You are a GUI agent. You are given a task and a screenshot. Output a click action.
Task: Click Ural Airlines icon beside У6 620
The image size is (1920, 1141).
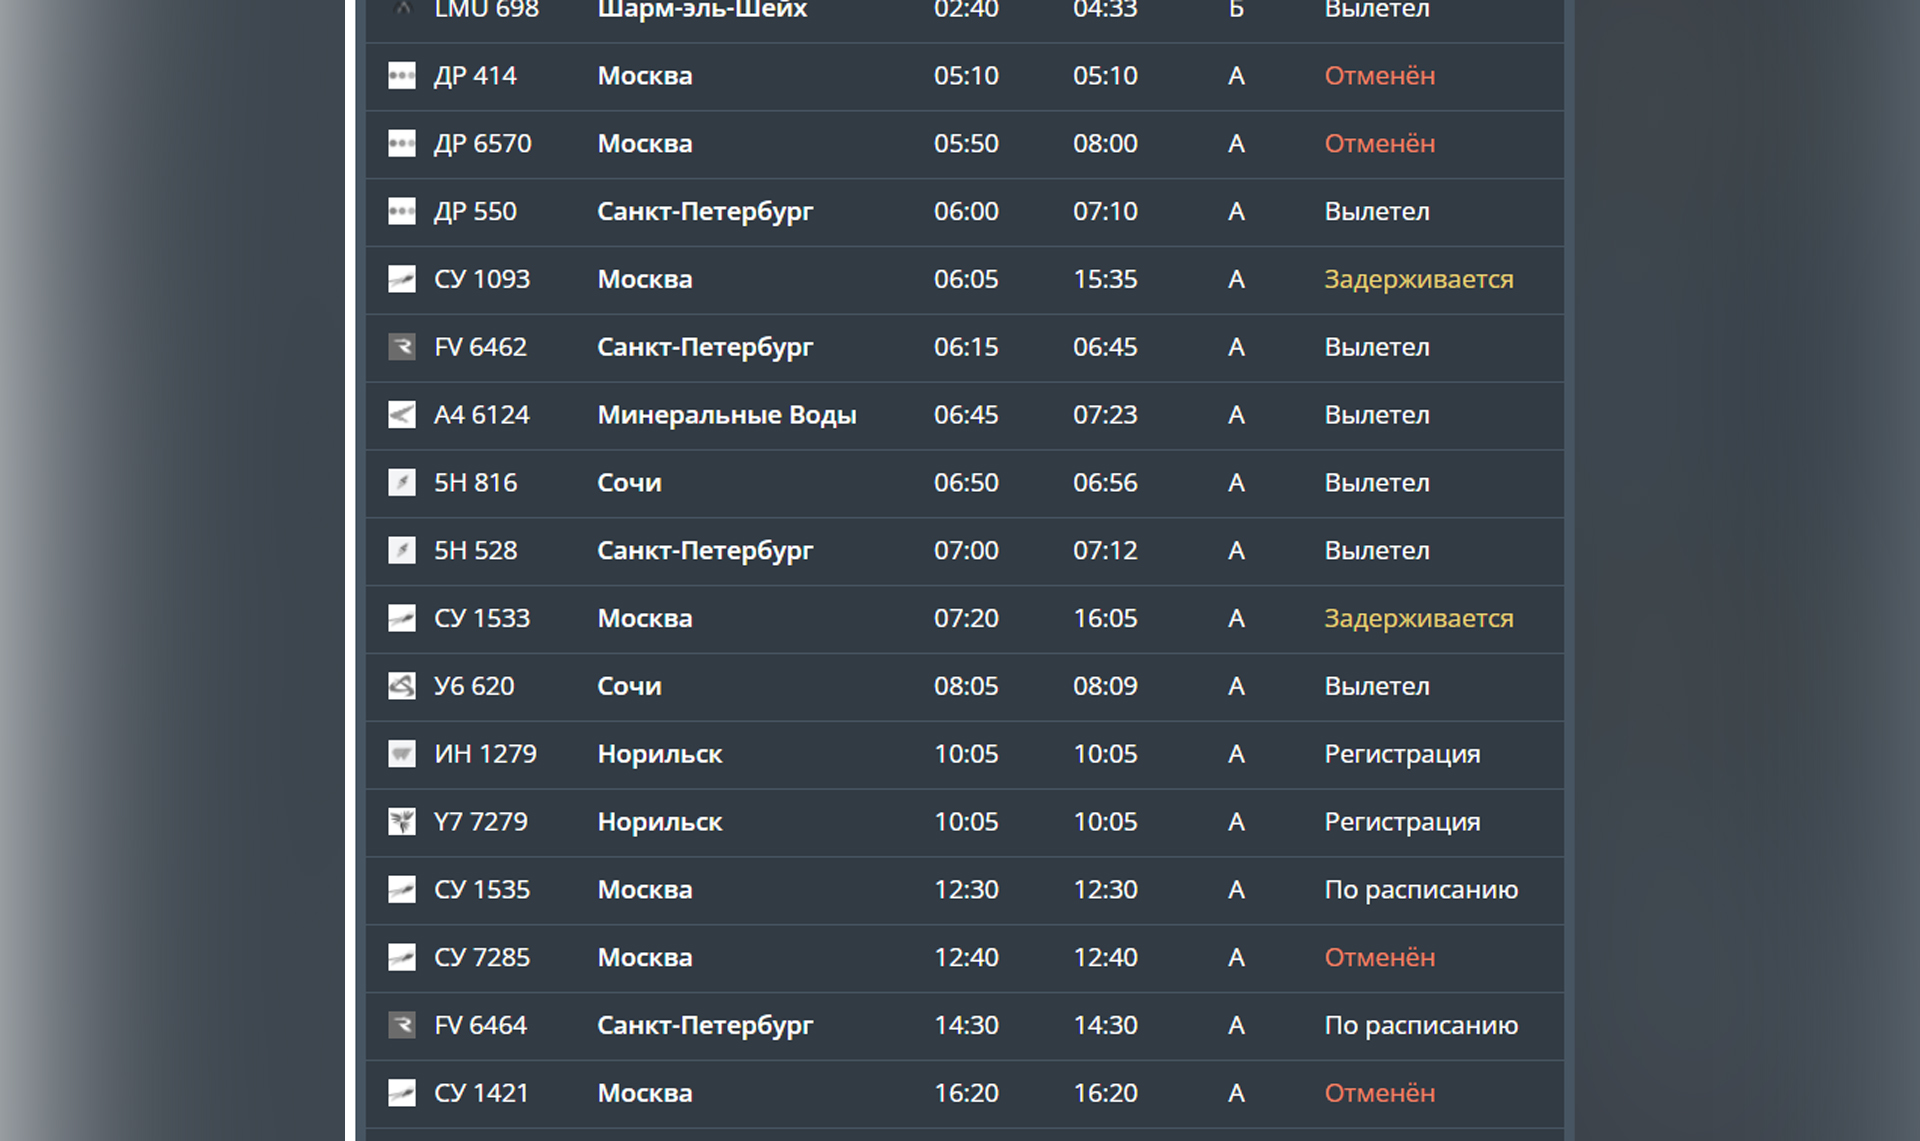pyautogui.click(x=401, y=686)
